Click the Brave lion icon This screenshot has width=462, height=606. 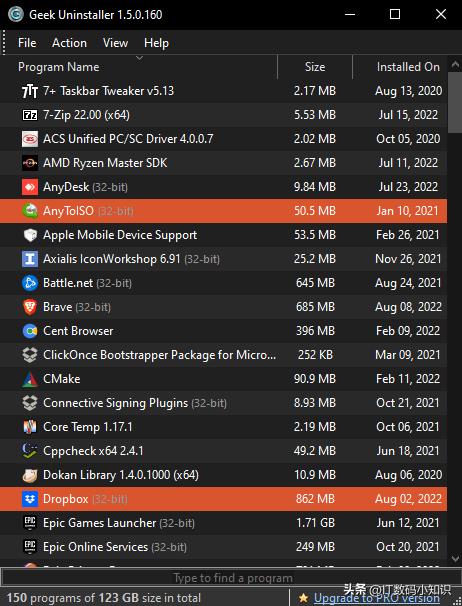coord(30,307)
